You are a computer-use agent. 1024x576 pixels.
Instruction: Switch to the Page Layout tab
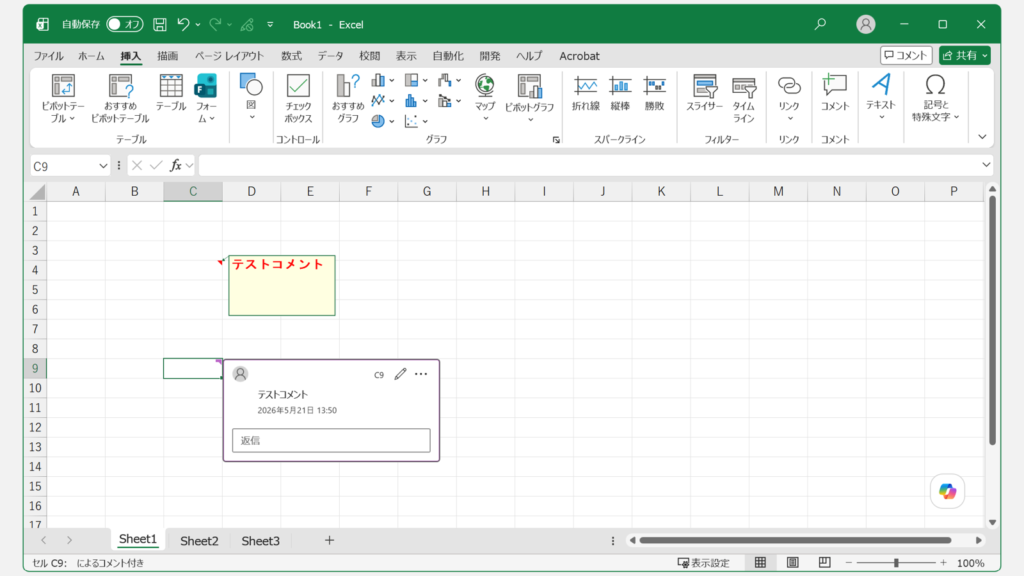pyautogui.click(x=229, y=56)
